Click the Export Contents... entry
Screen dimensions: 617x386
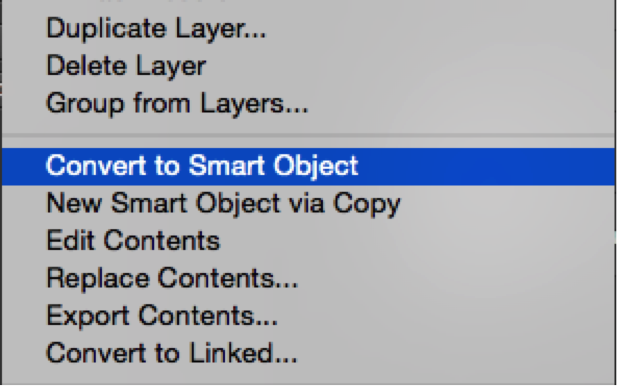tap(308, 316)
